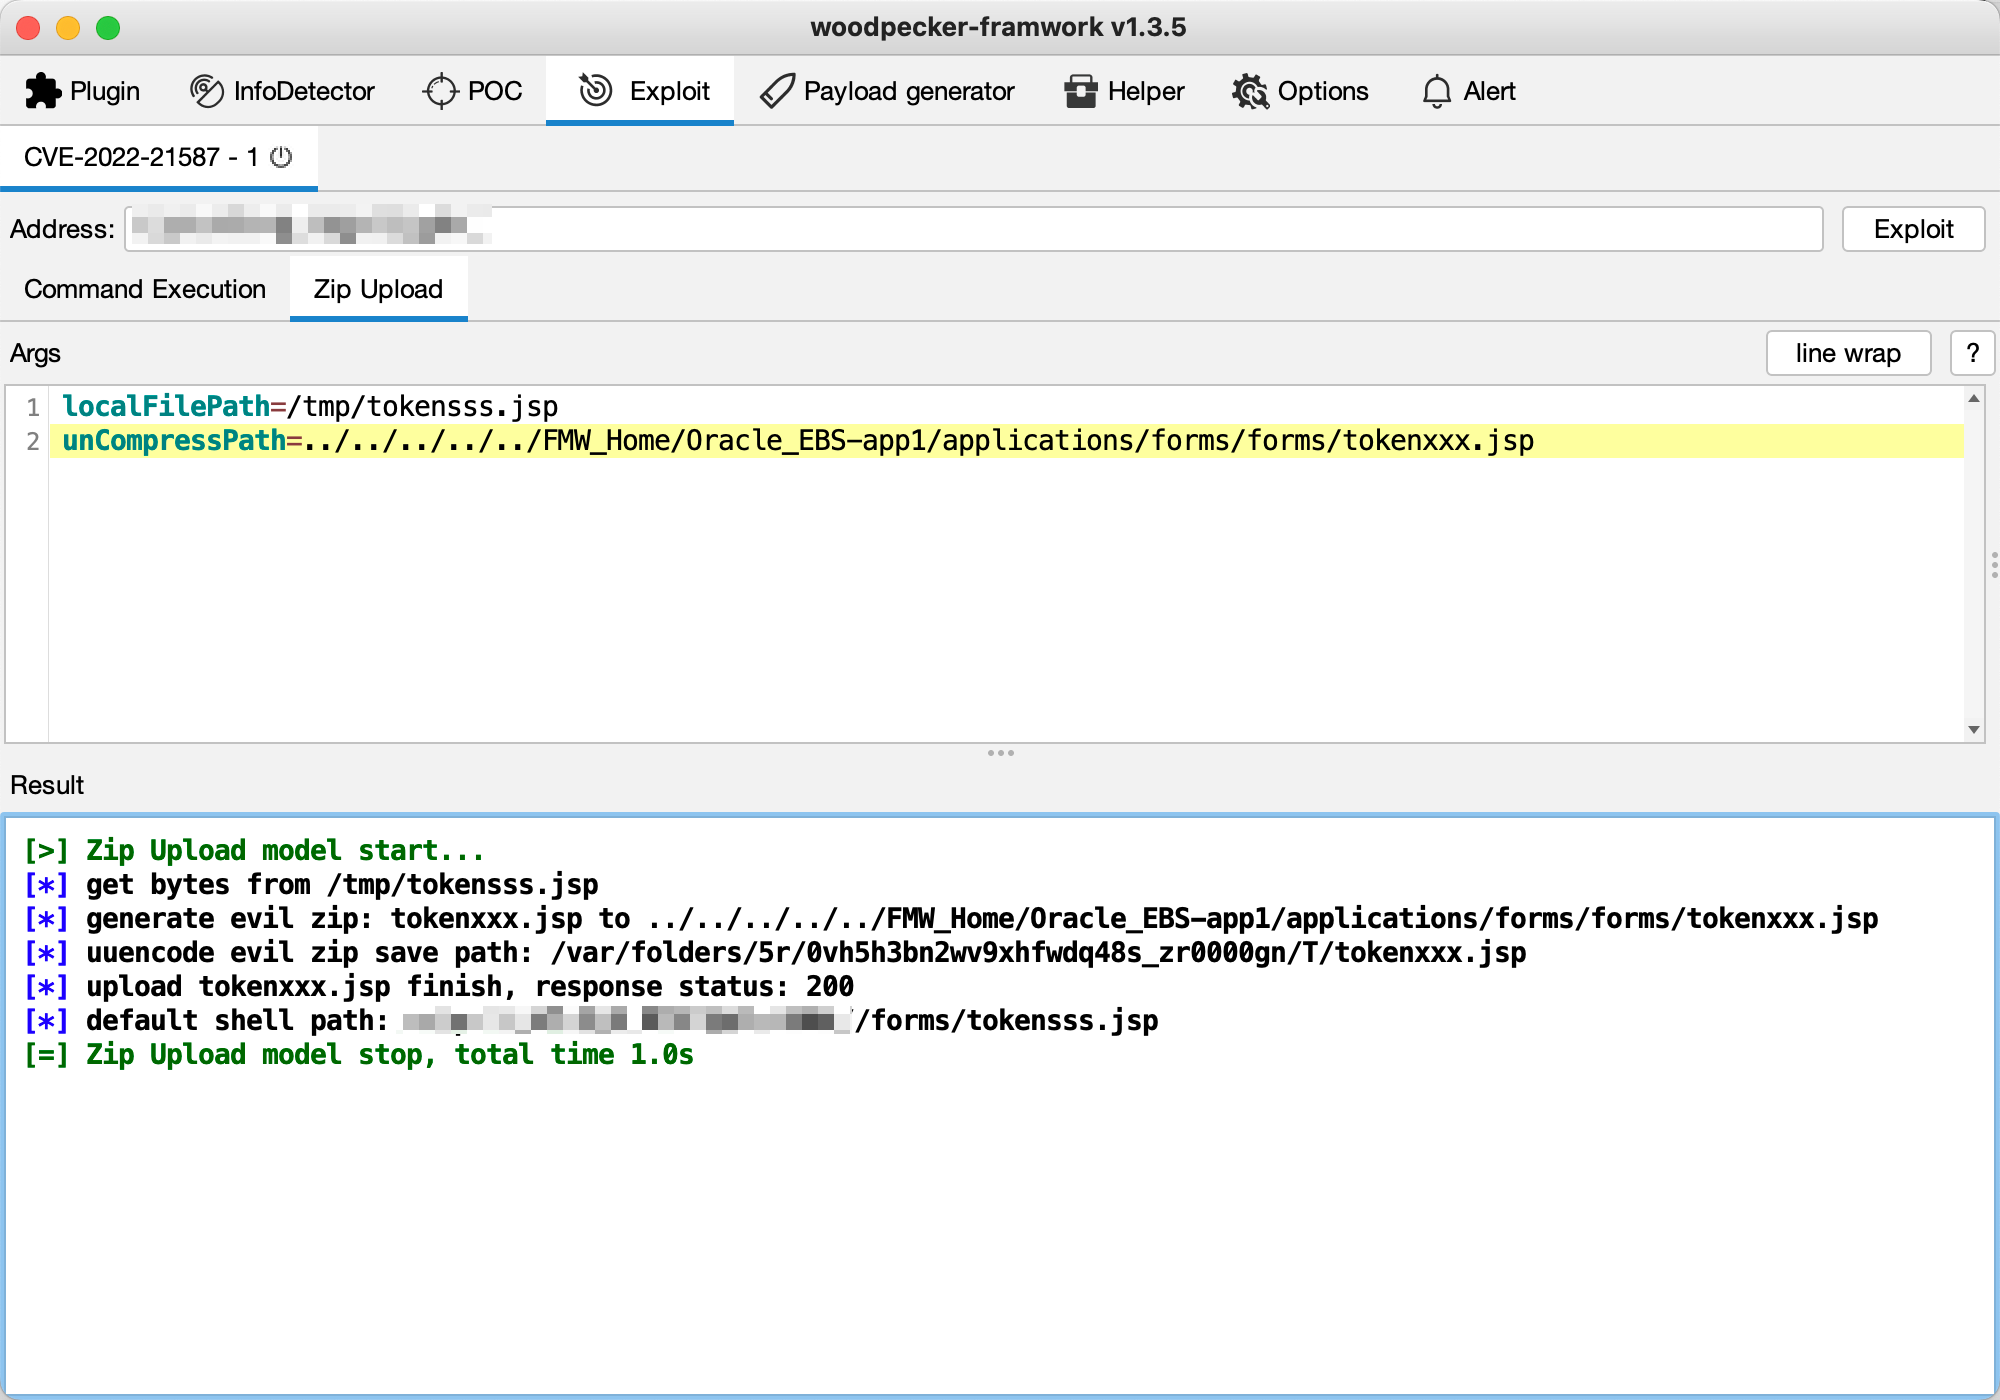Screen dimensions: 2000x1400
Task: Close the CVE-2022-21587 tab with power icon
Action: pos(282,157)
